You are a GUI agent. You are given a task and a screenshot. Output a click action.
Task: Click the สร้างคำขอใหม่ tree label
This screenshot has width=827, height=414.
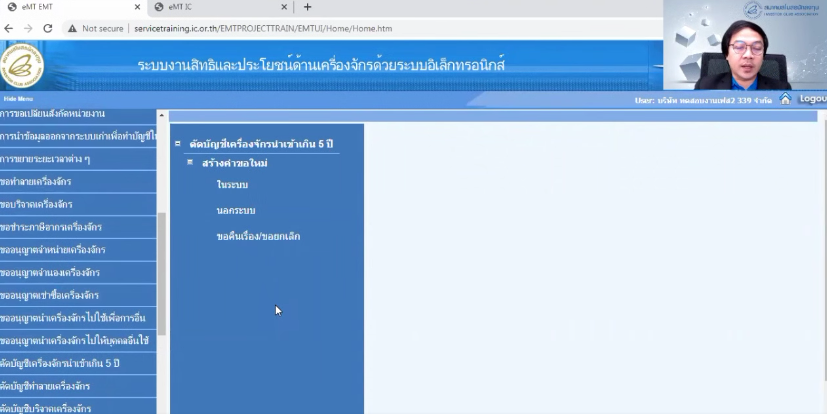235,163
